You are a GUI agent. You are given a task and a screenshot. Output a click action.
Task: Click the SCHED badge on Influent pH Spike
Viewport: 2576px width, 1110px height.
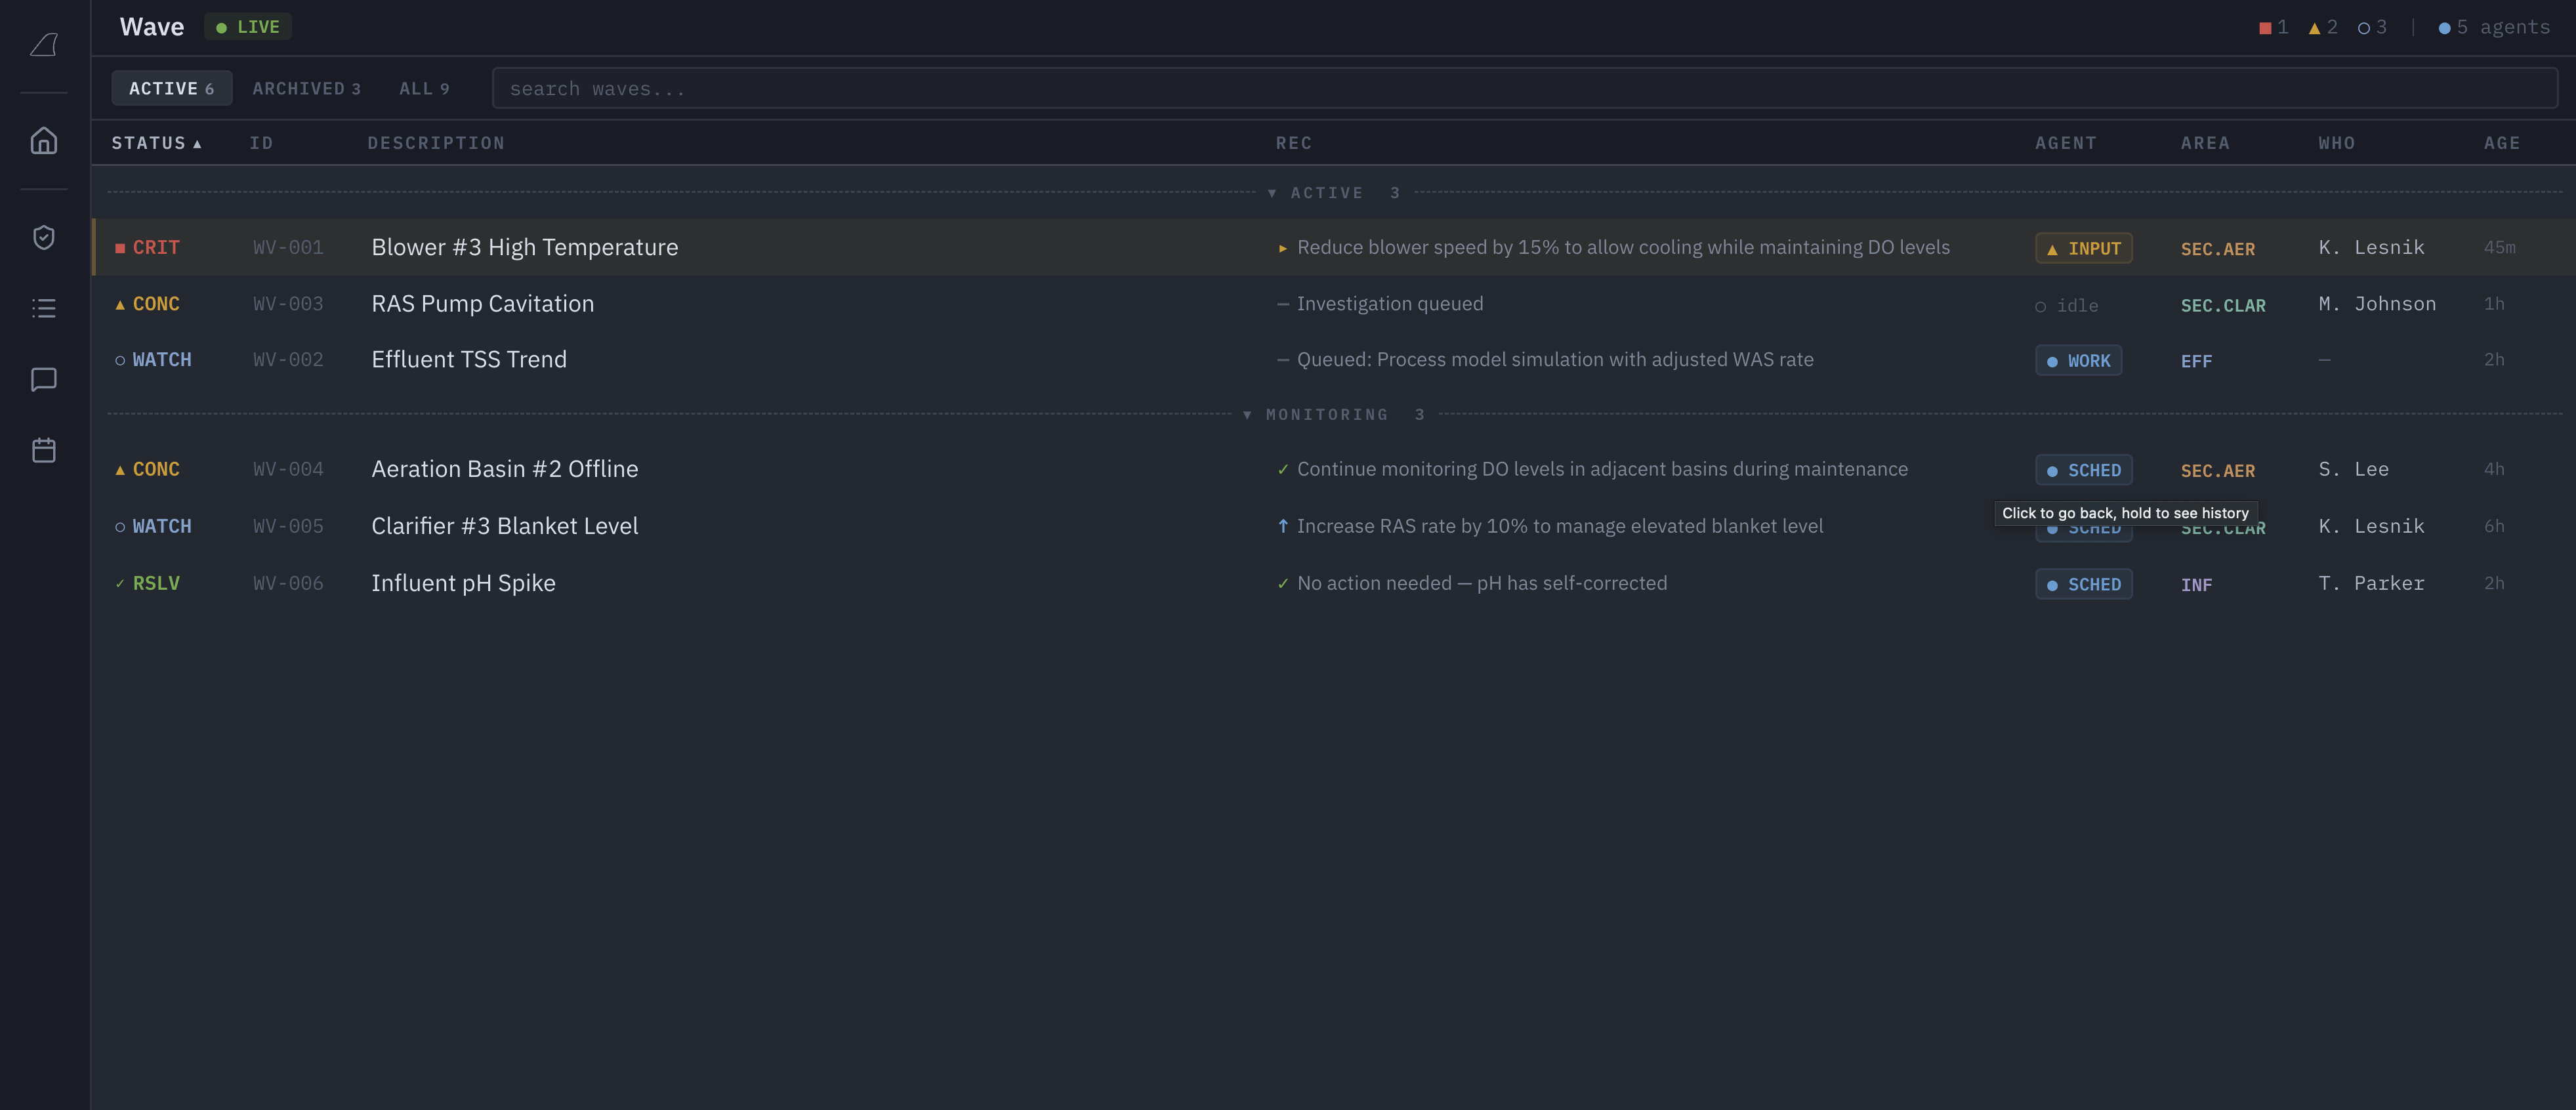pos(2084,583)
